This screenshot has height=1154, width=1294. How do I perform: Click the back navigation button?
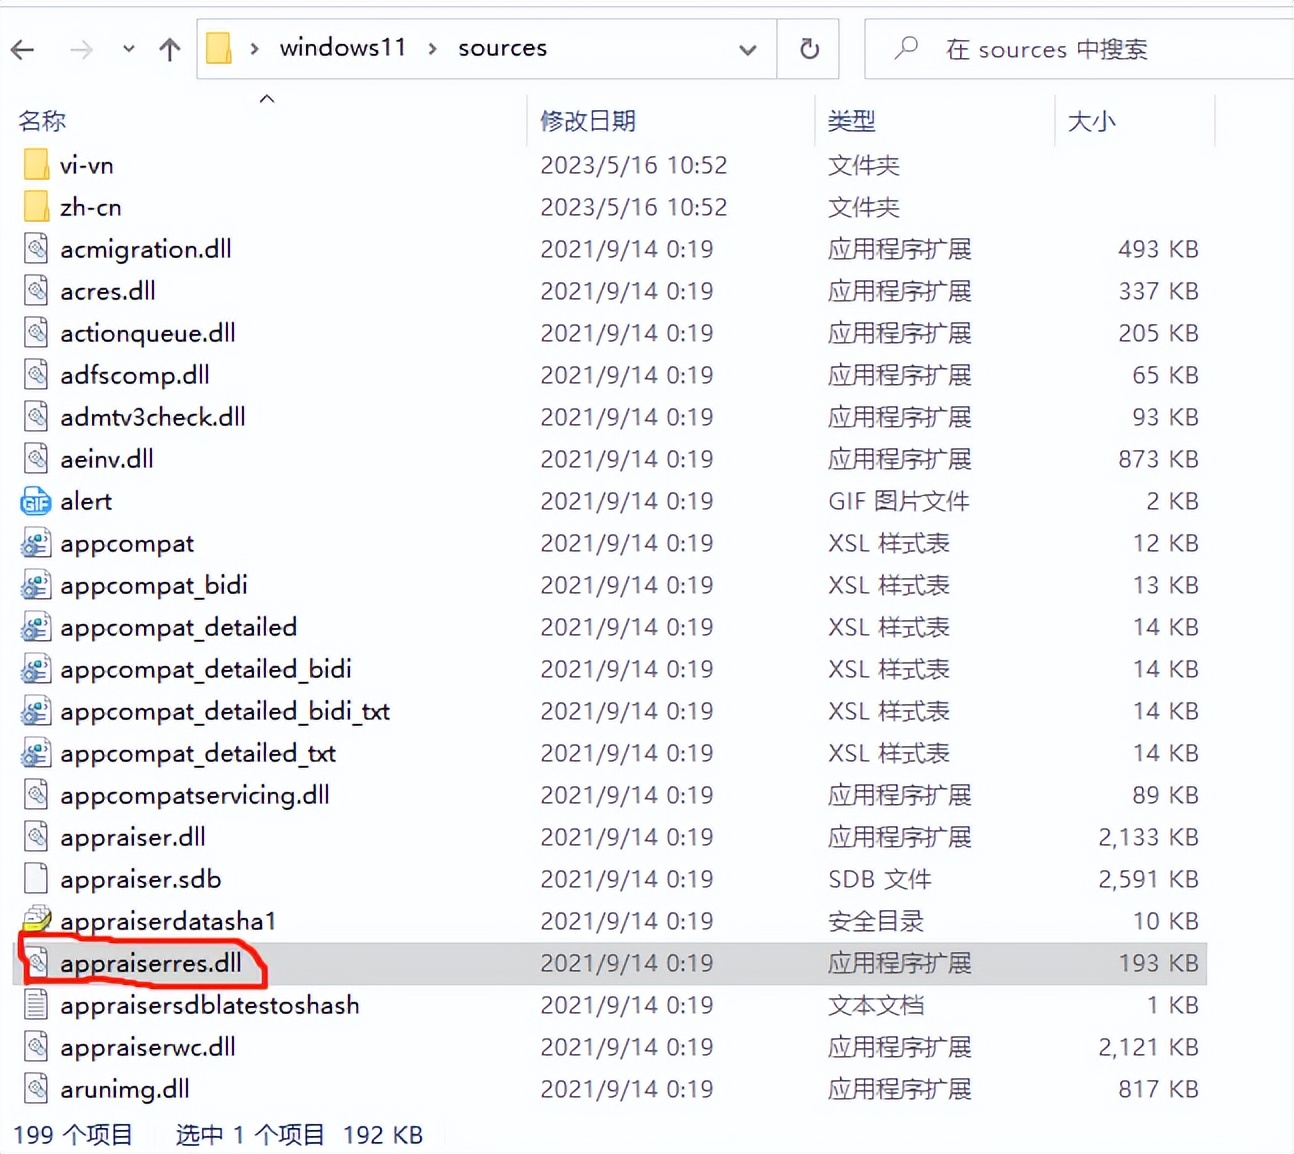[x=22, y=48]
